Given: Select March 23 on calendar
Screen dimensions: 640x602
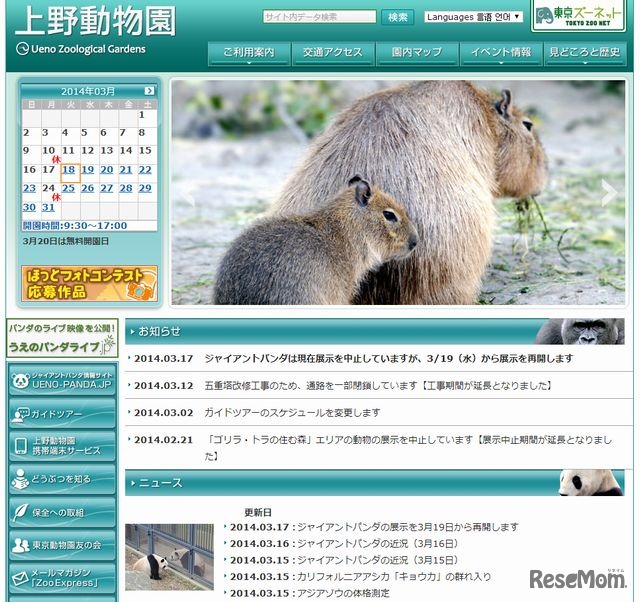Looking at the screenshot, I should click(x=29, y=188).
